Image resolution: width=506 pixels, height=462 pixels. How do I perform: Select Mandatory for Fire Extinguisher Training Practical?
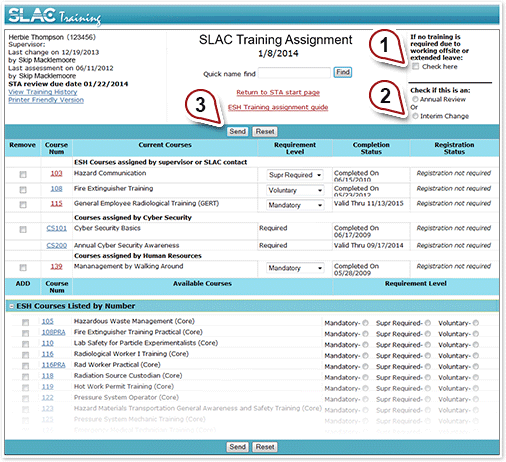tap(365, 334)
